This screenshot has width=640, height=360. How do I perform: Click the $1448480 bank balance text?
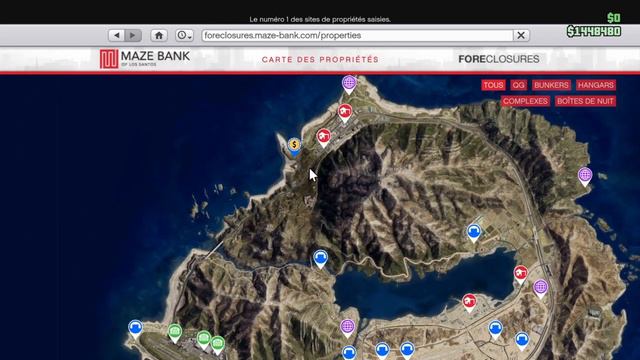594,31
